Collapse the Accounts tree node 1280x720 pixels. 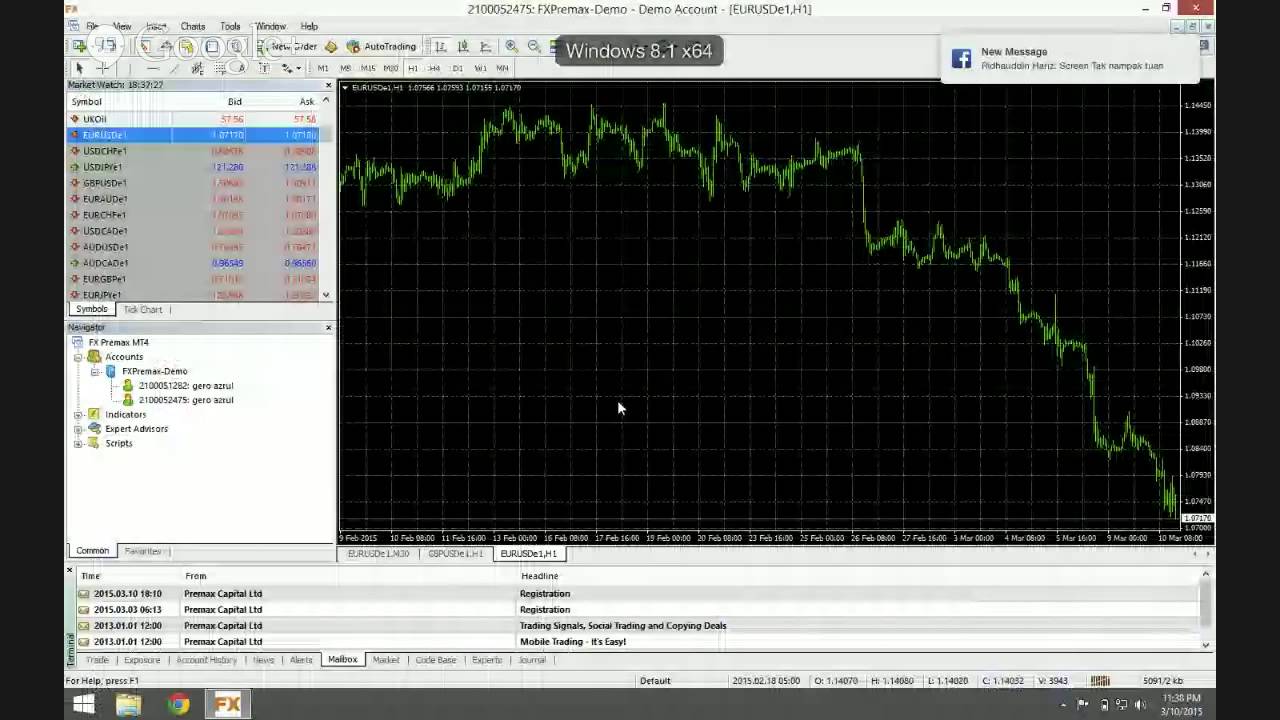pos(78,357)
